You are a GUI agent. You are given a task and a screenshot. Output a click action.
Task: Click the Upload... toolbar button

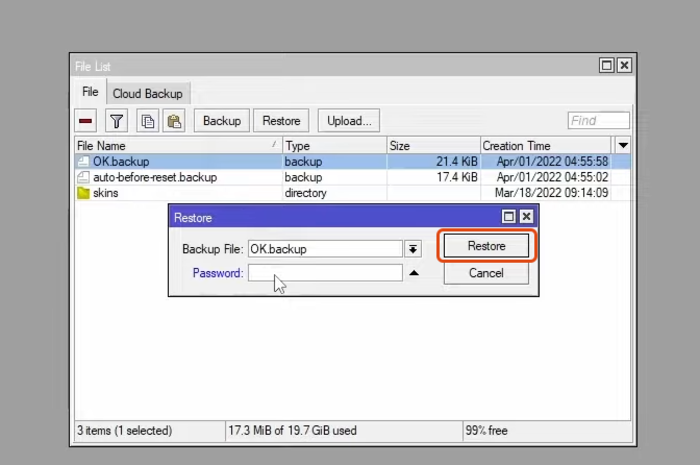coord(349,121)
